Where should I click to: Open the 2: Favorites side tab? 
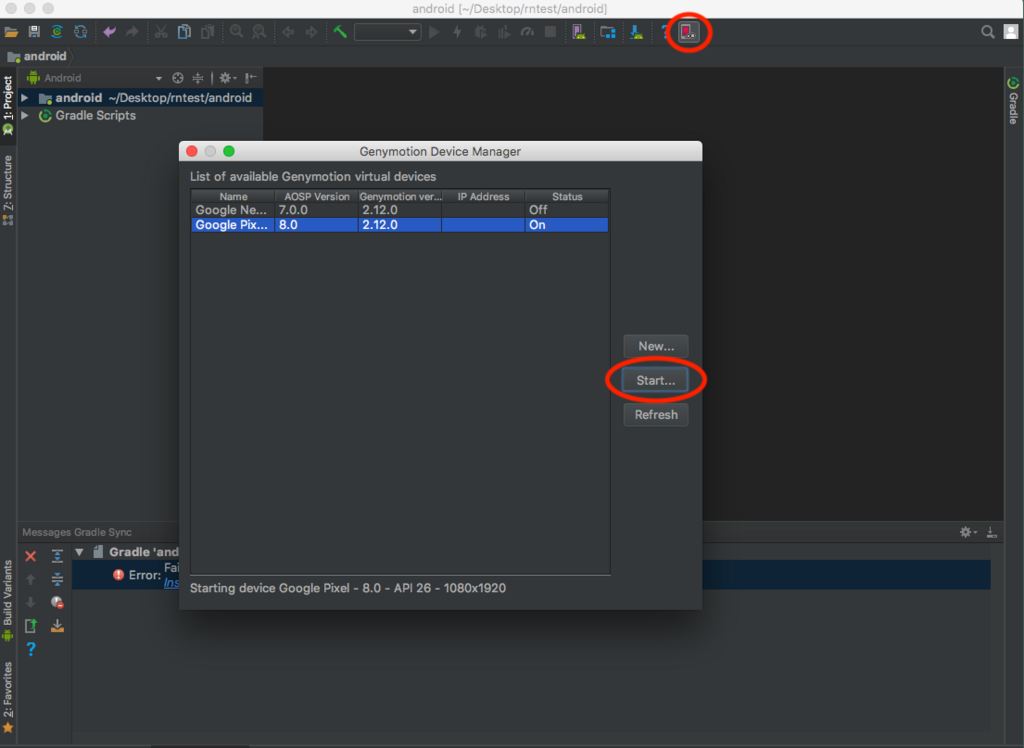[x=8, y=696]
